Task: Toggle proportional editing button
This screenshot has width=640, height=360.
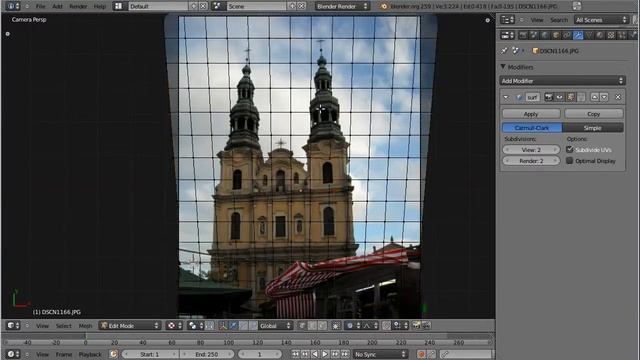Action: pos(352,326)
